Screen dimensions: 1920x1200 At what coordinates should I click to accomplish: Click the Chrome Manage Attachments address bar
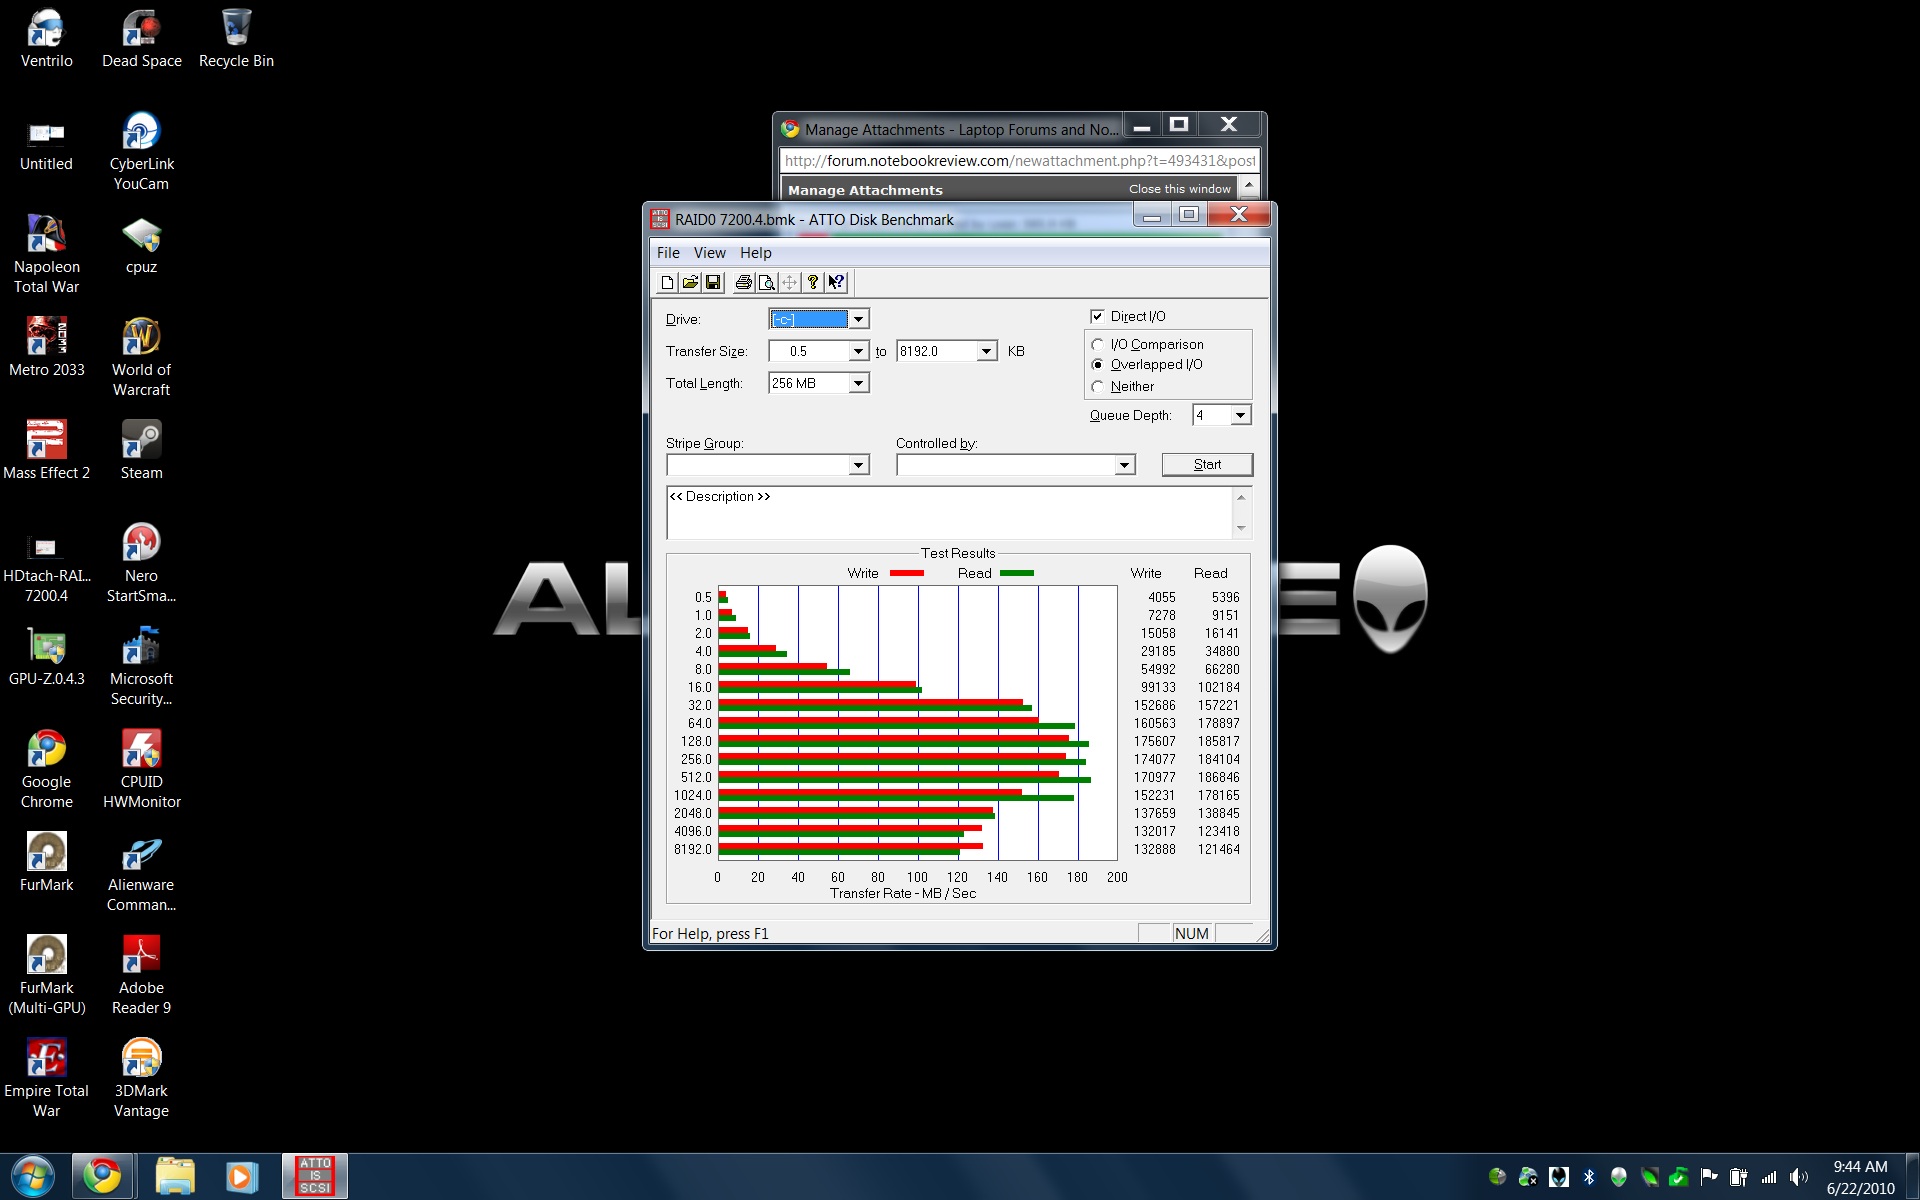pyautogui.click(x=1019, y=160)
